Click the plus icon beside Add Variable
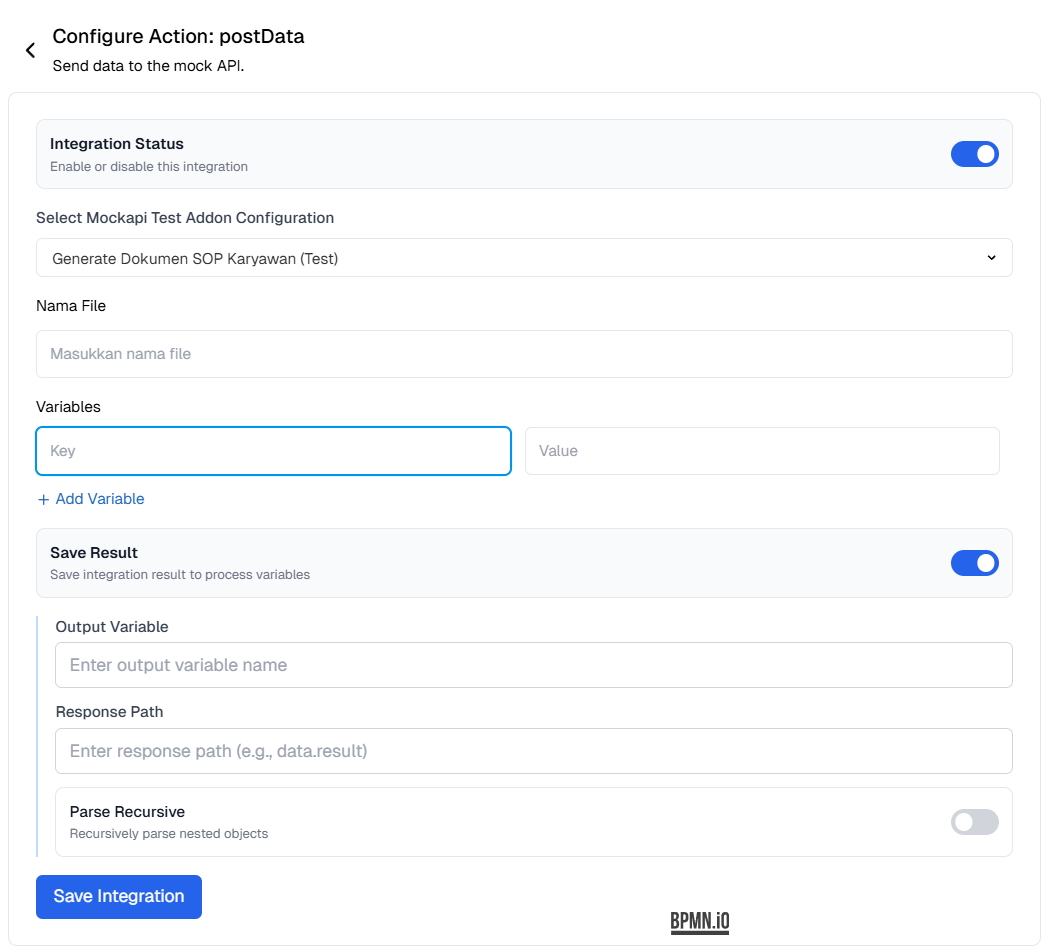Screen dimensions: 1057x952 pos(42,499)
